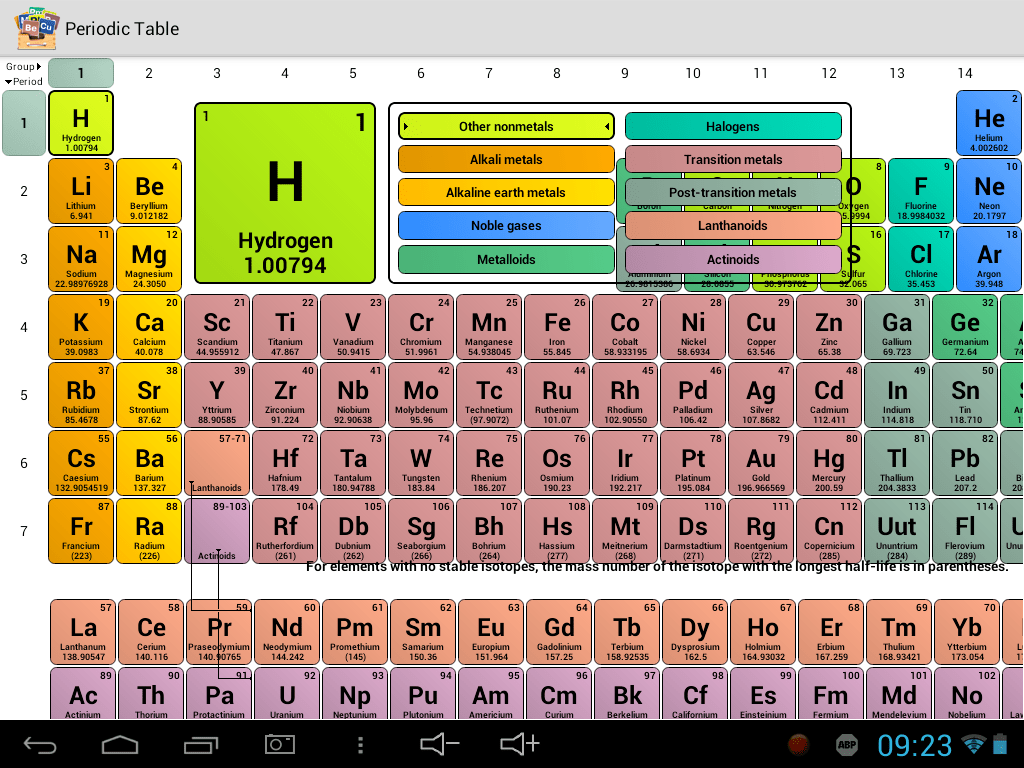Toggle the Noble gases category filter

point(506,226)
